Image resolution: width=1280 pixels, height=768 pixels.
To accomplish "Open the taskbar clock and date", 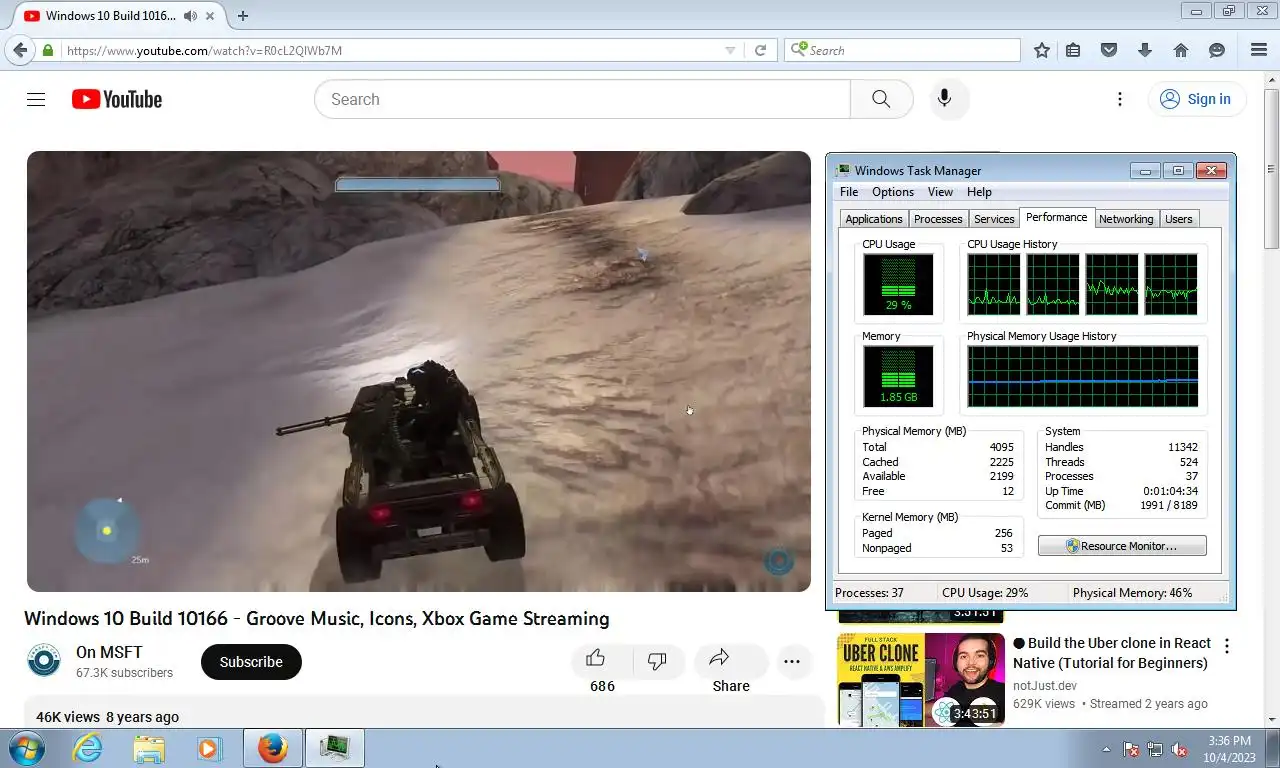I will click(x=1229, y=749).
